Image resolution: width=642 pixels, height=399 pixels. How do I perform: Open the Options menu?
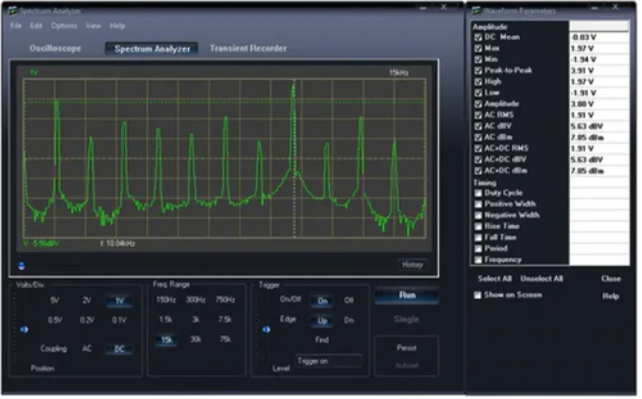tap(64, 26)
